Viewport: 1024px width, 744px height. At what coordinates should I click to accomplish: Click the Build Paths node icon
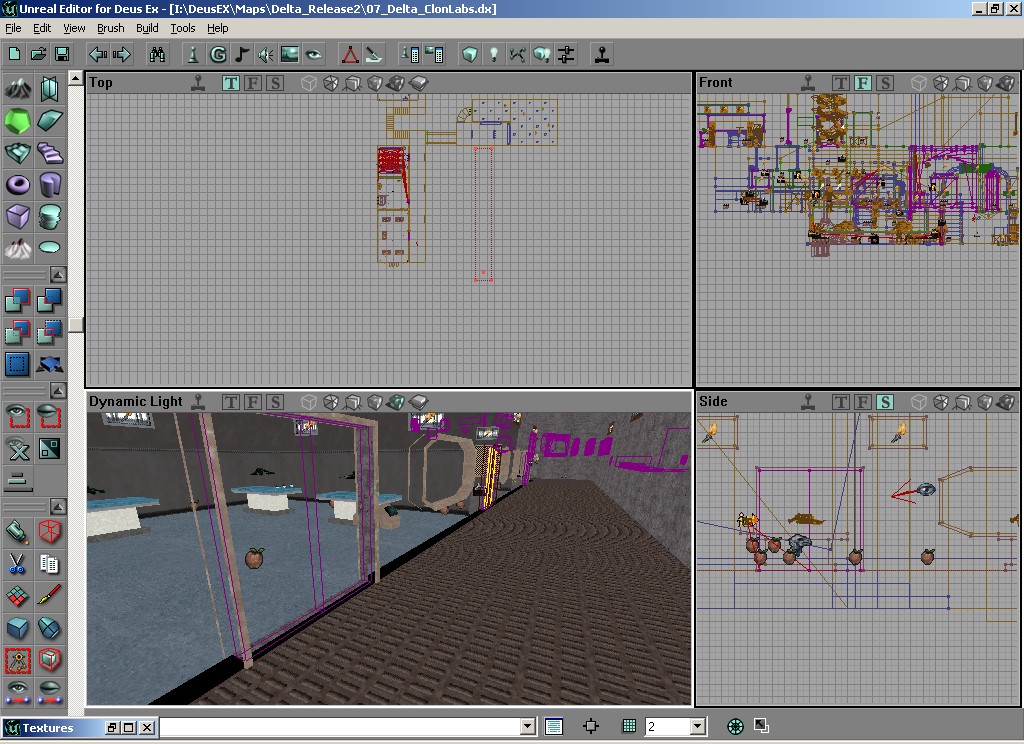(x=517, y=54)
